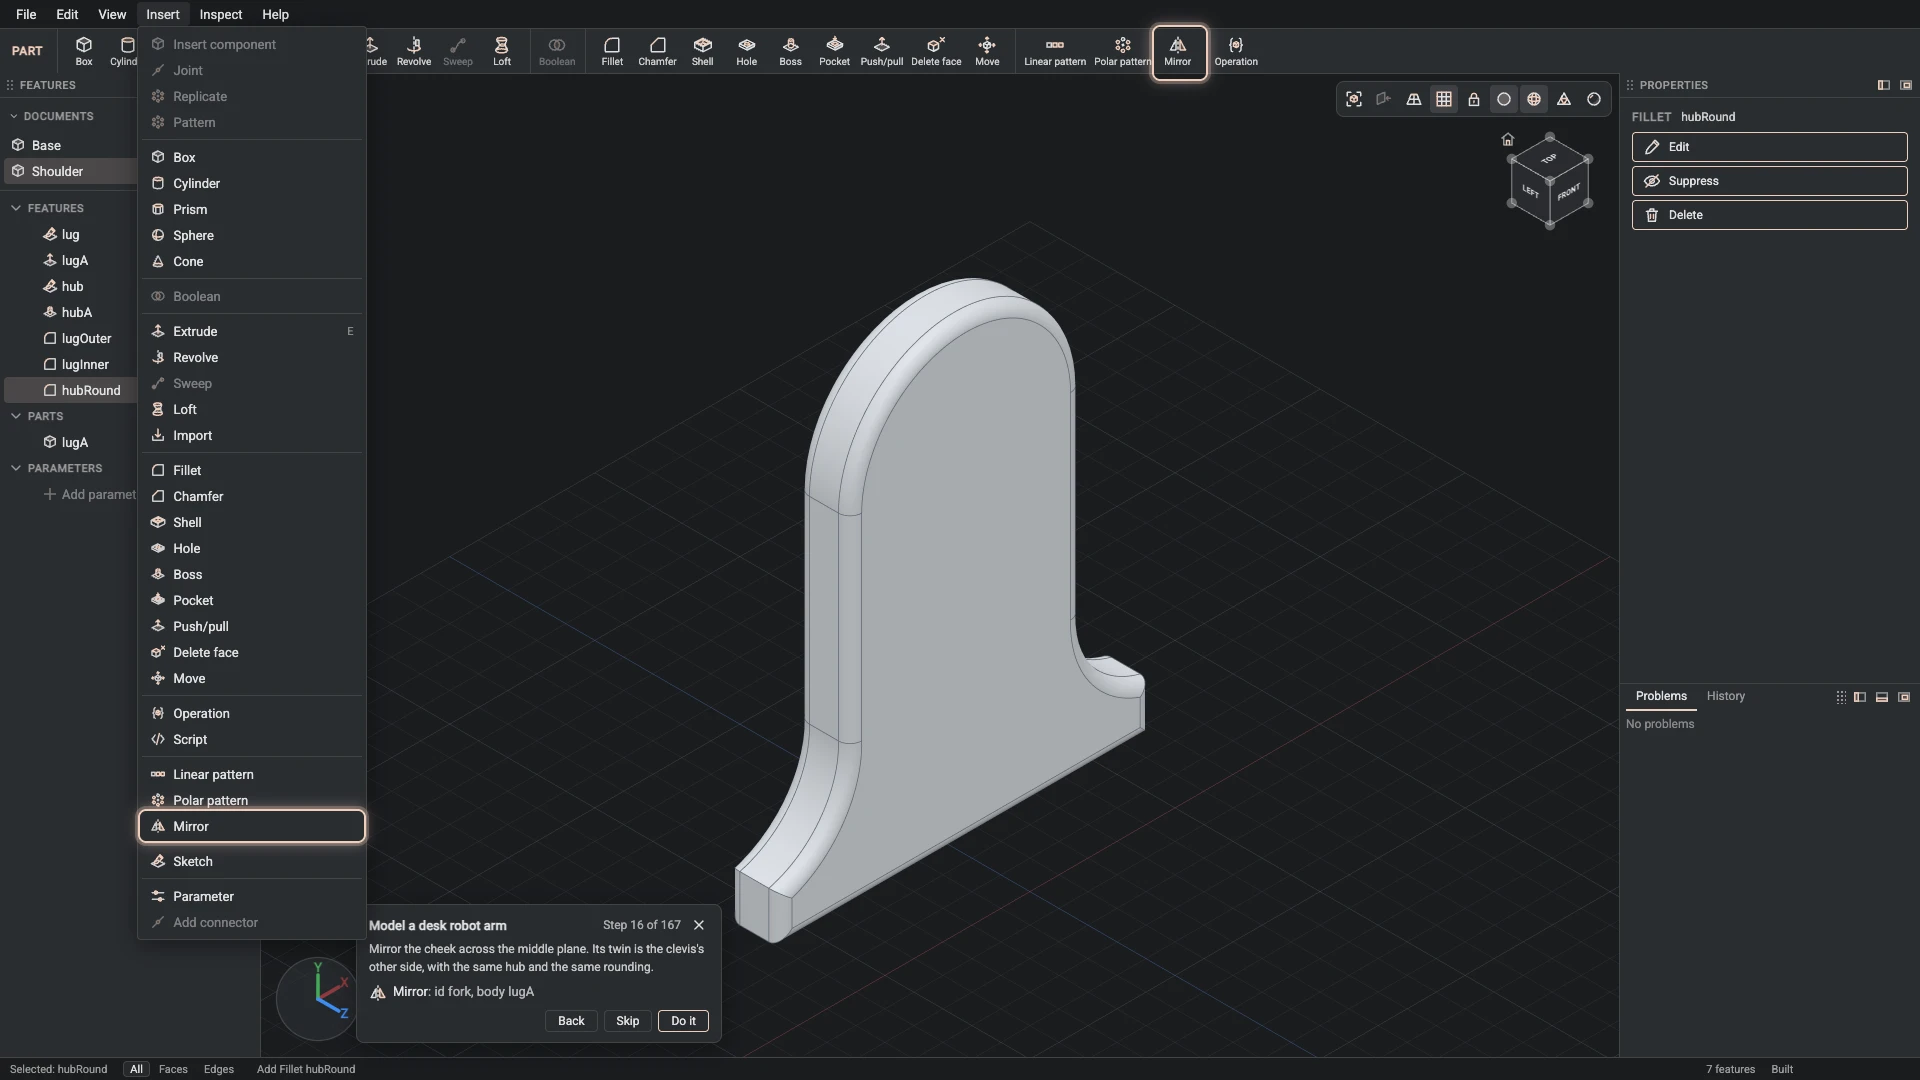Toggle the wireframe globe display mode
Image resolution: width=1920 pixels, height=1080 pixels.
tap(1534, 99)
